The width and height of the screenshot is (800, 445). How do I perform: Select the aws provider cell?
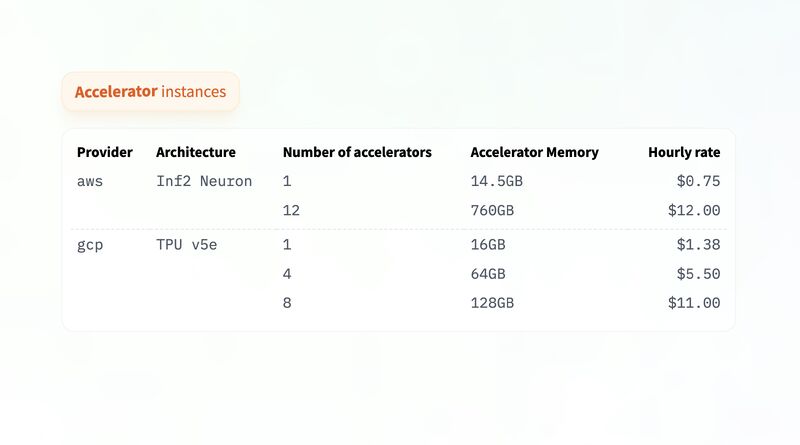click(x=90, y=181)
